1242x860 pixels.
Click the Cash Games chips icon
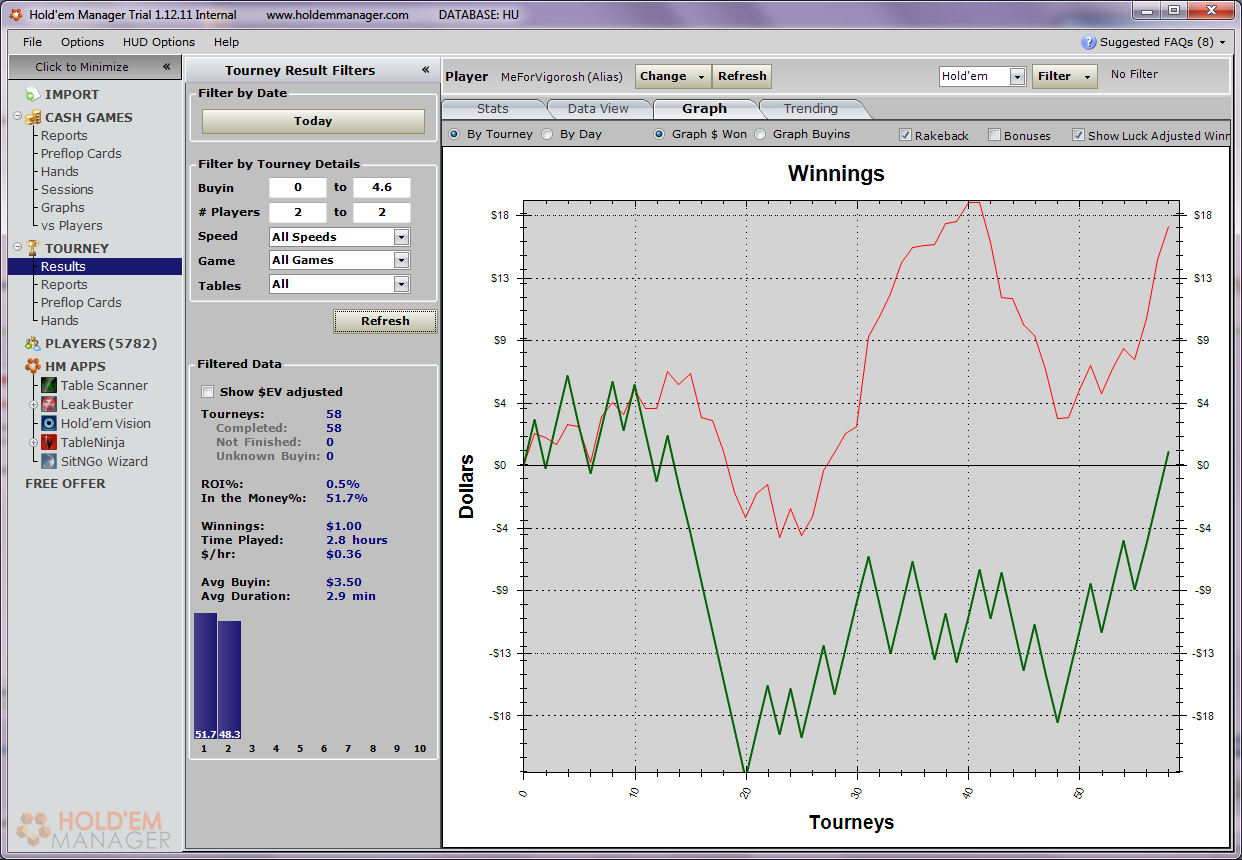pos(32,117)
